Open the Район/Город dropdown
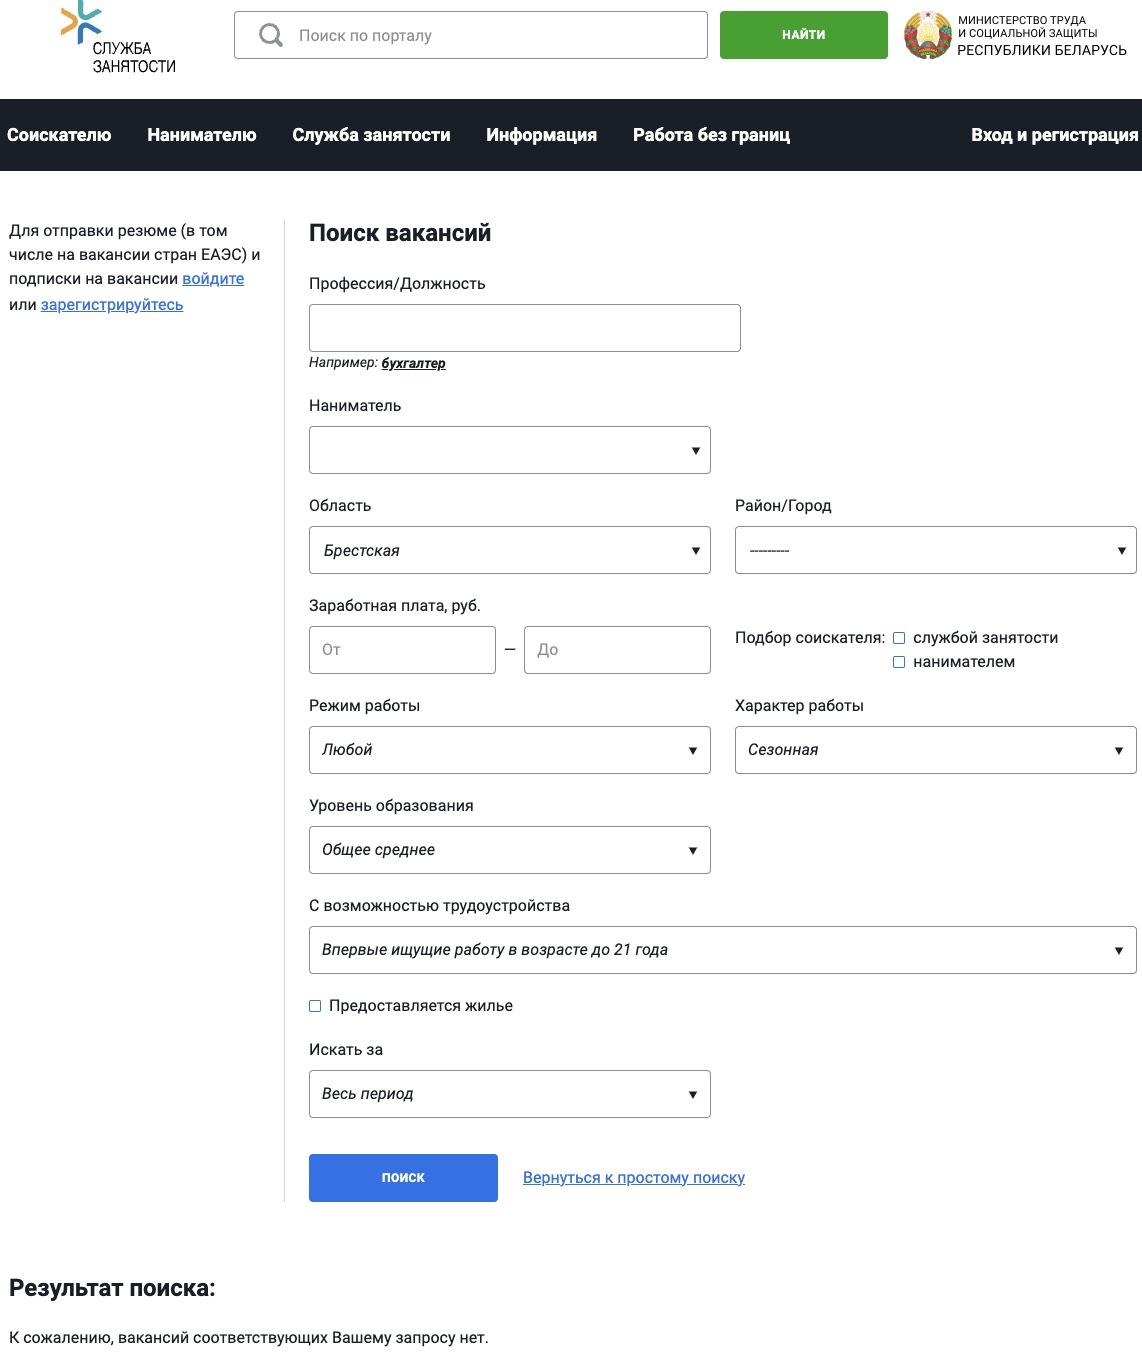Image resolution: width=1142 pixels, height=1368 pixels. 935,550
